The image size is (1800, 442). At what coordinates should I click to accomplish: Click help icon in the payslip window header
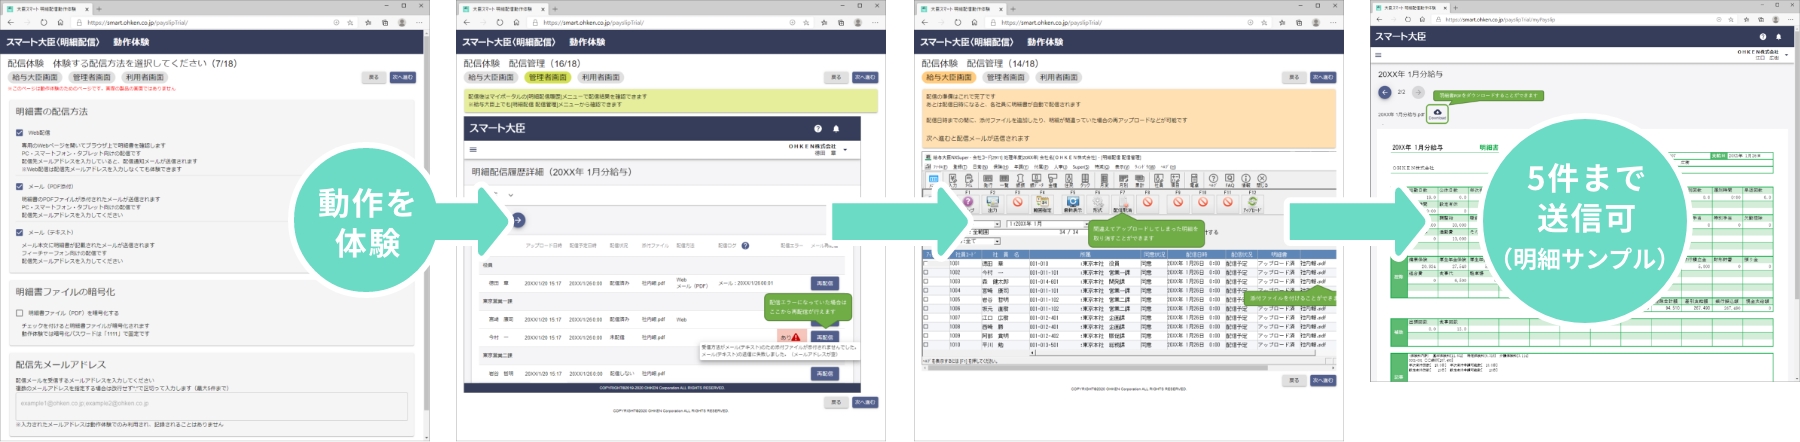pos(1765,36)
